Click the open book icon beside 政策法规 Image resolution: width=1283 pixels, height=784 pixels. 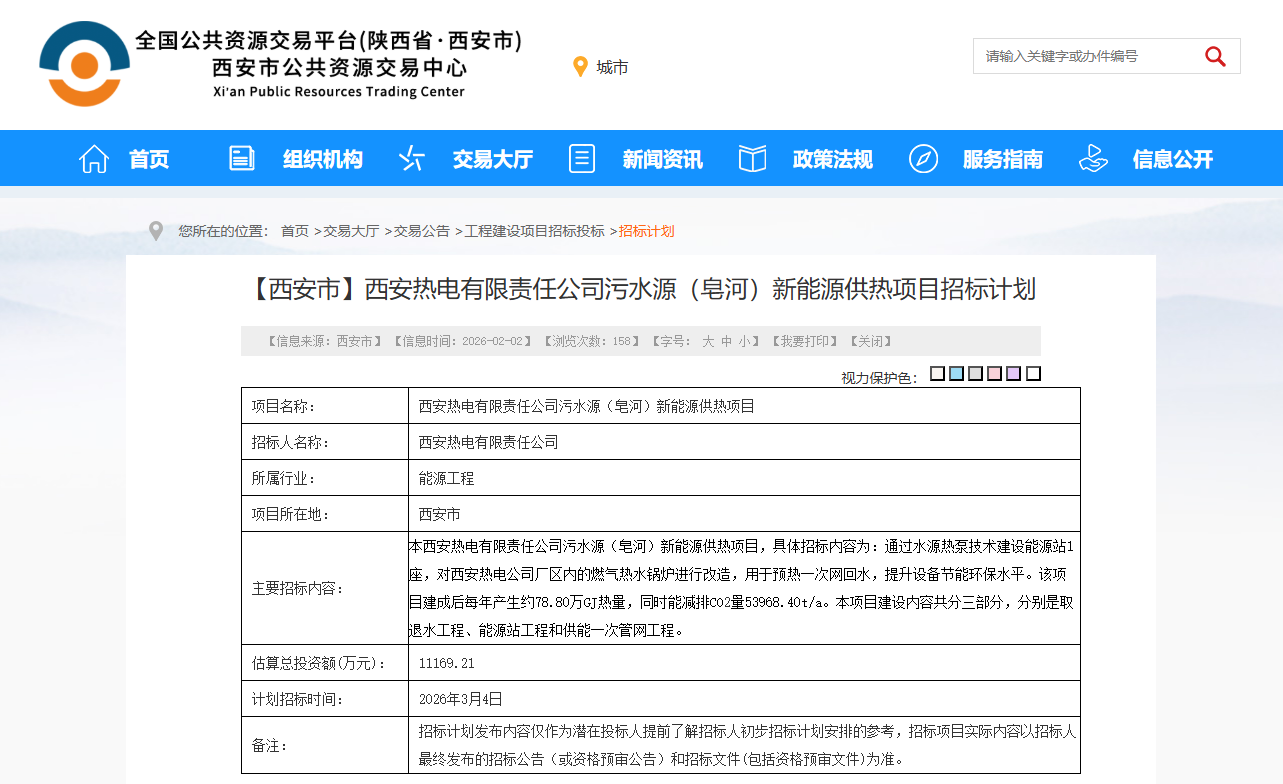(x=752, y=158)
